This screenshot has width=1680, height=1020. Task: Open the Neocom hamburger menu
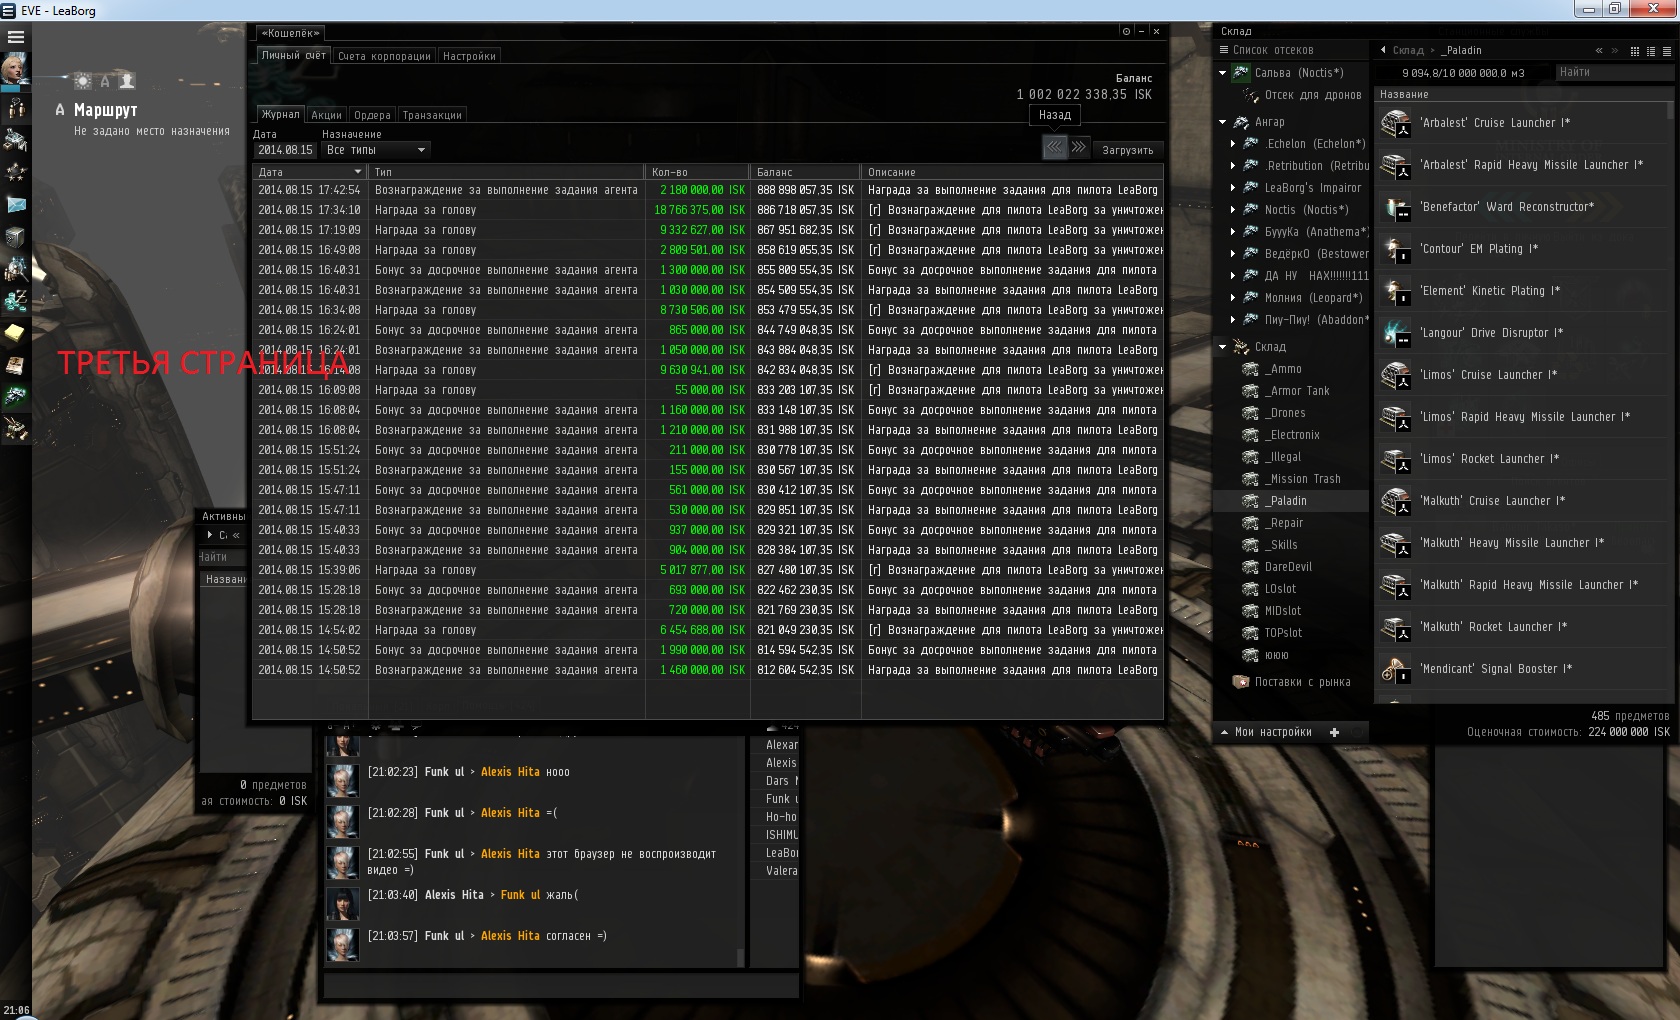(x=15, y=36)
